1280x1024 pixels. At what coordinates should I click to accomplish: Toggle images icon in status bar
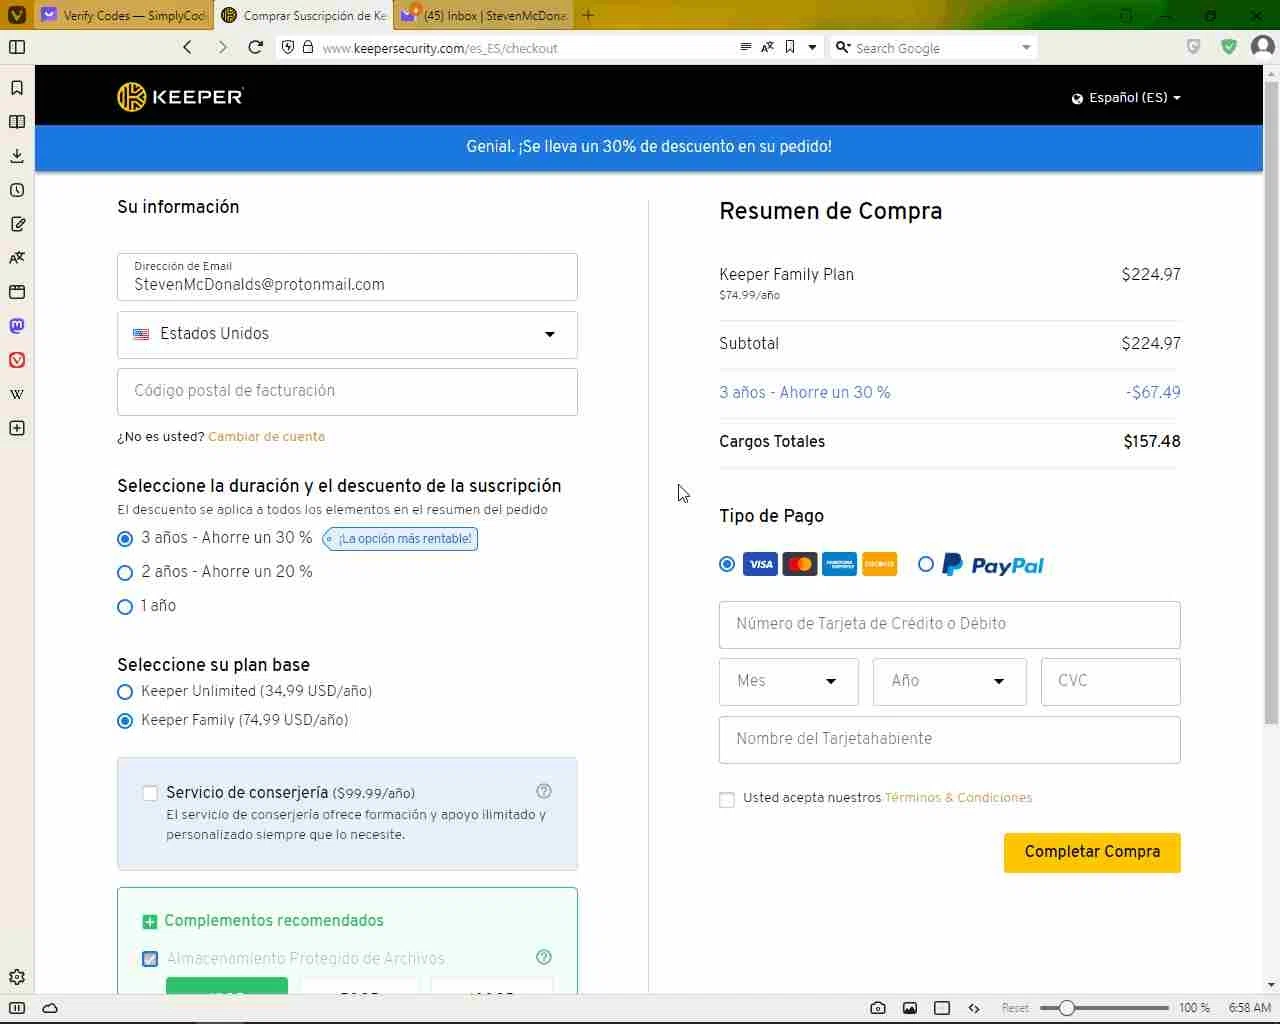(910, 1008)
